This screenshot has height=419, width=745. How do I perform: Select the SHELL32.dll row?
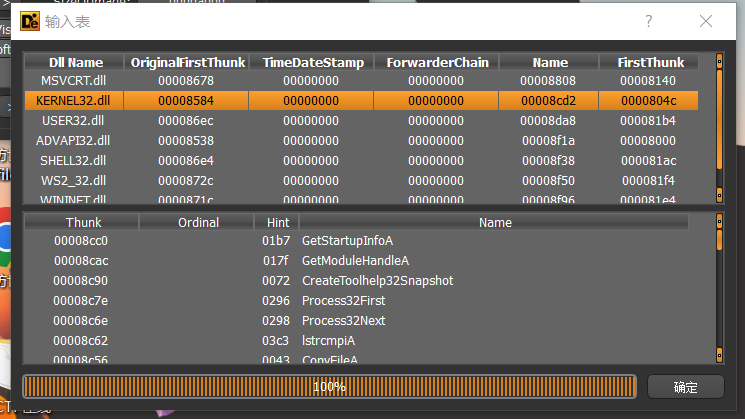(361, 161)
